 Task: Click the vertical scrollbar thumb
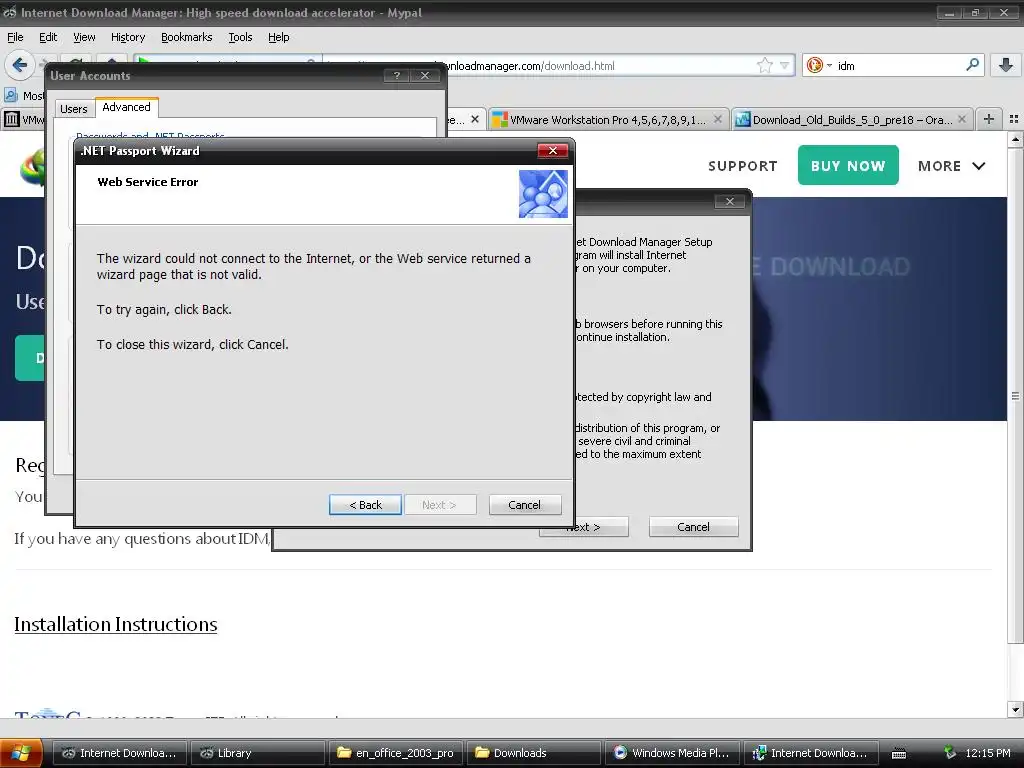tap(1015, 395)
